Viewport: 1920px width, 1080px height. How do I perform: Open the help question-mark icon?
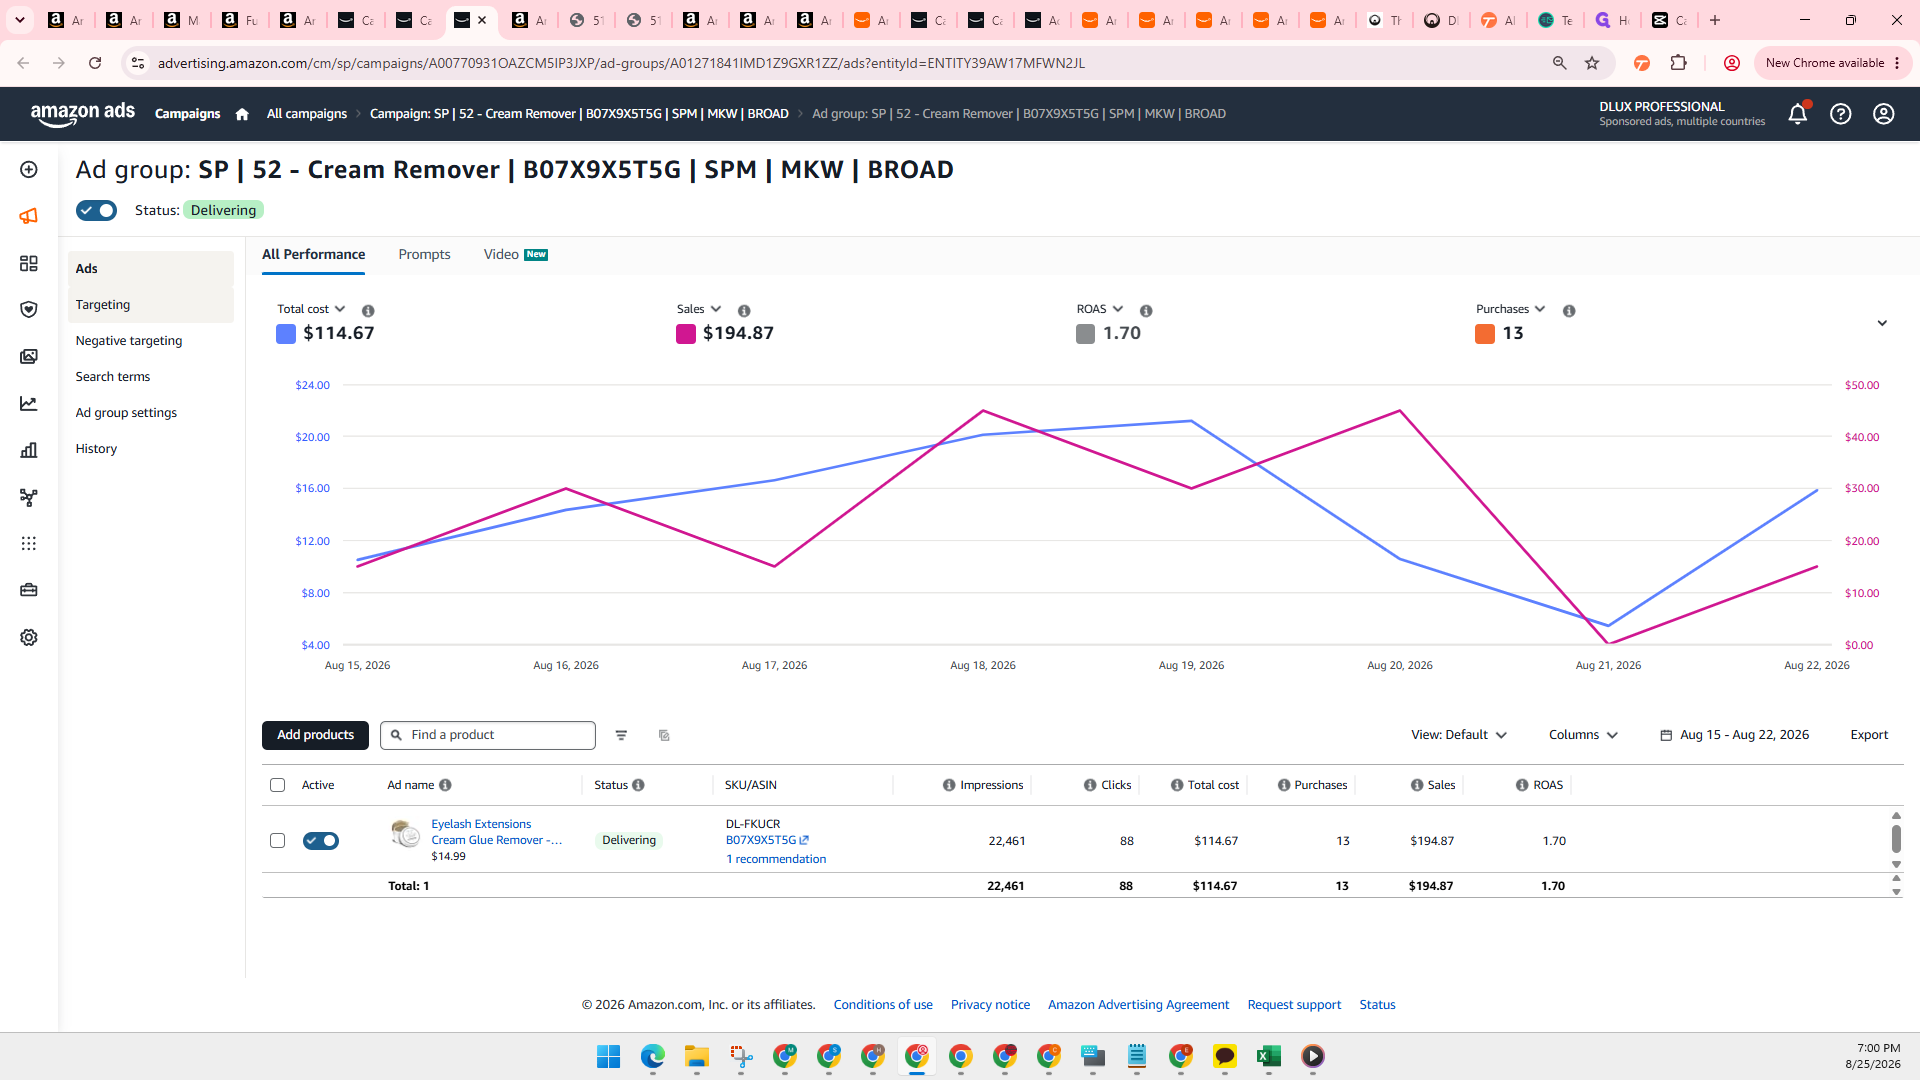pos(1840,114)
